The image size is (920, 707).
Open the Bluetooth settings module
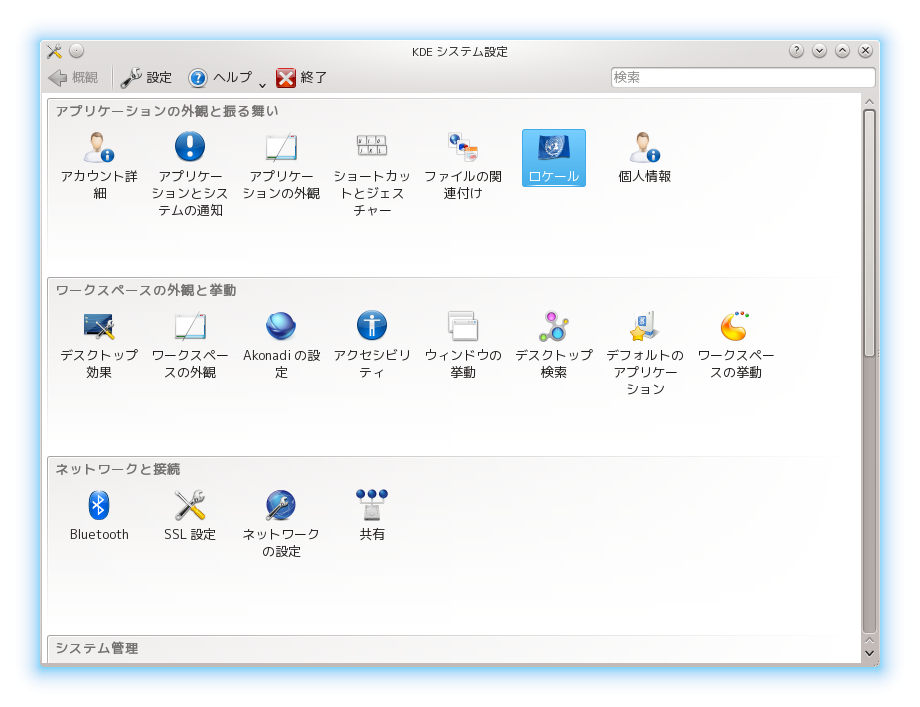pos(99,515)
